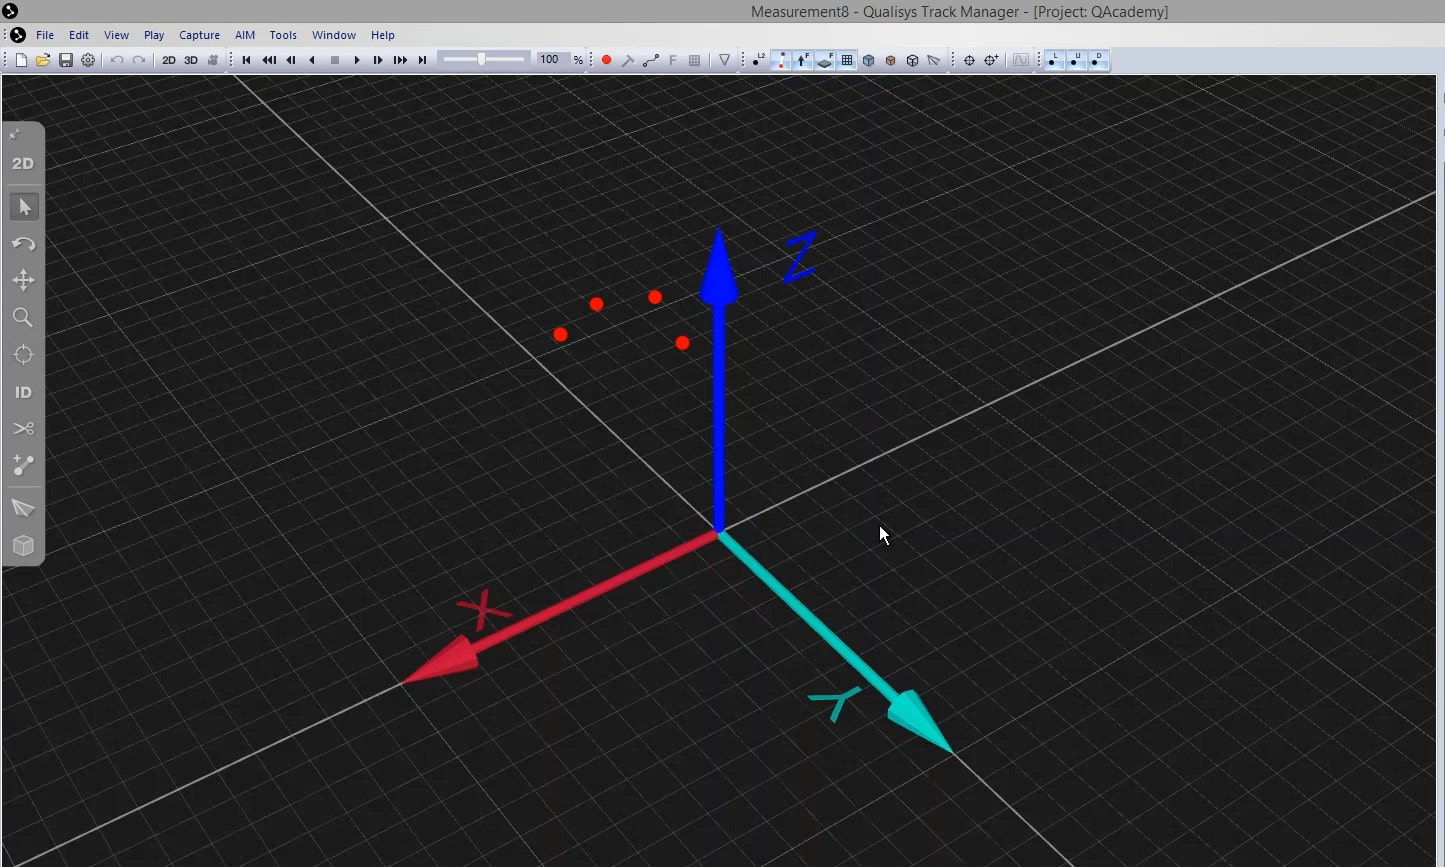Open the calibration hammer tool
This screenshot has width=1445, height=867.
click(628, 60)
